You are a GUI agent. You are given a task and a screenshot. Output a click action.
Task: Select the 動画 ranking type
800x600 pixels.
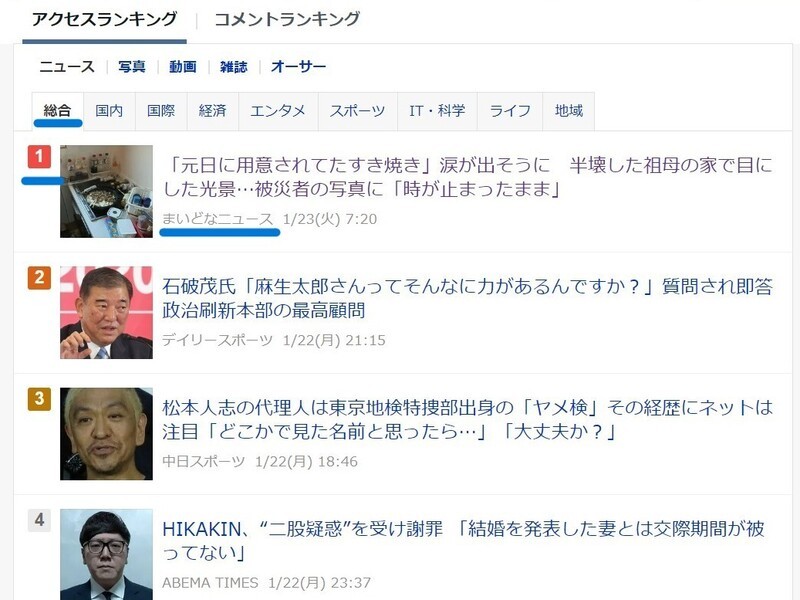coord(183,66)
